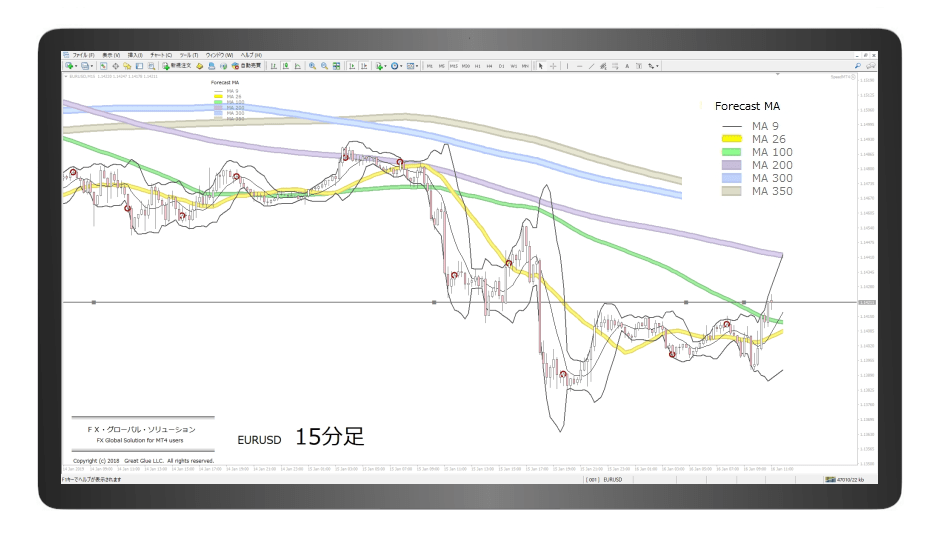The height and width of the screenshot is (540, 940).
Task: Open the Templates dropdown
Action: 412,66
